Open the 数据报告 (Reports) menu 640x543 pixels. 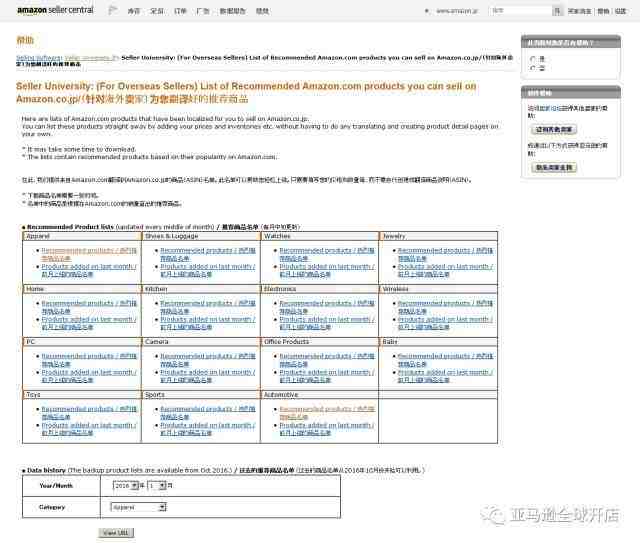(x=233, y=11)
